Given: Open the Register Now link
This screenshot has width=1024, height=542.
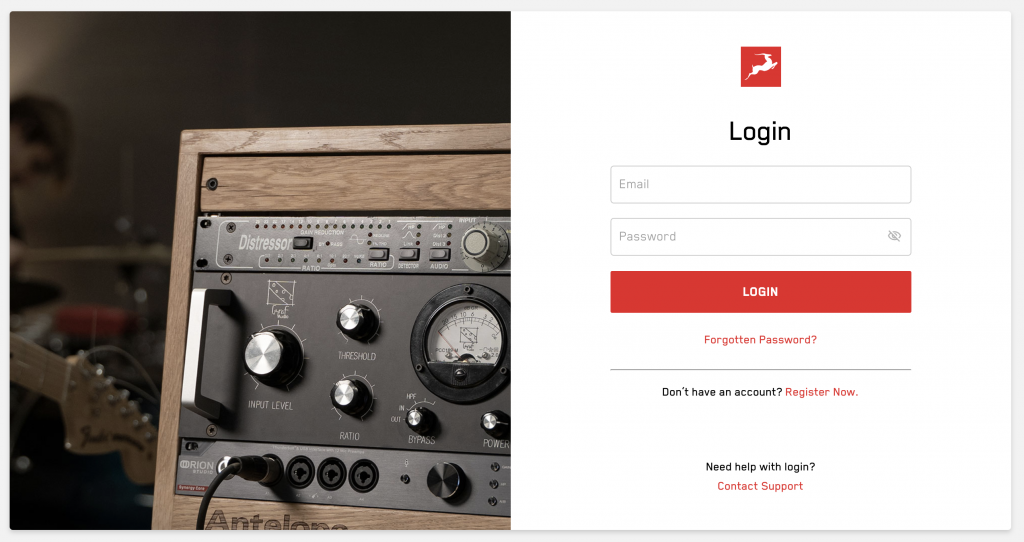Looking at the screenshot, I should (822, 392).
